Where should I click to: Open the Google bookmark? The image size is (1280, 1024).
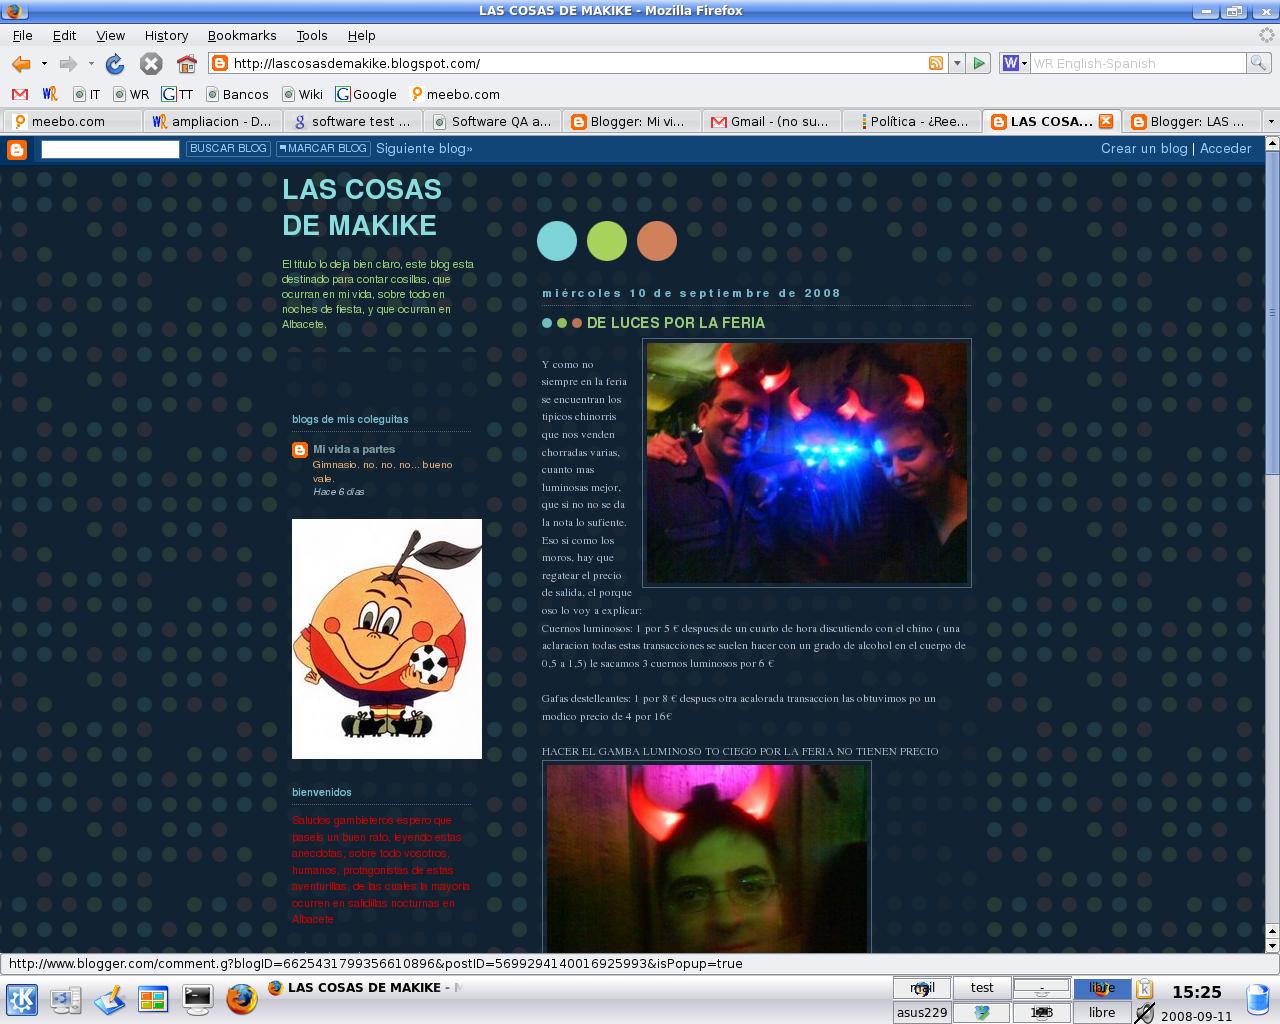tap(366, 94)
